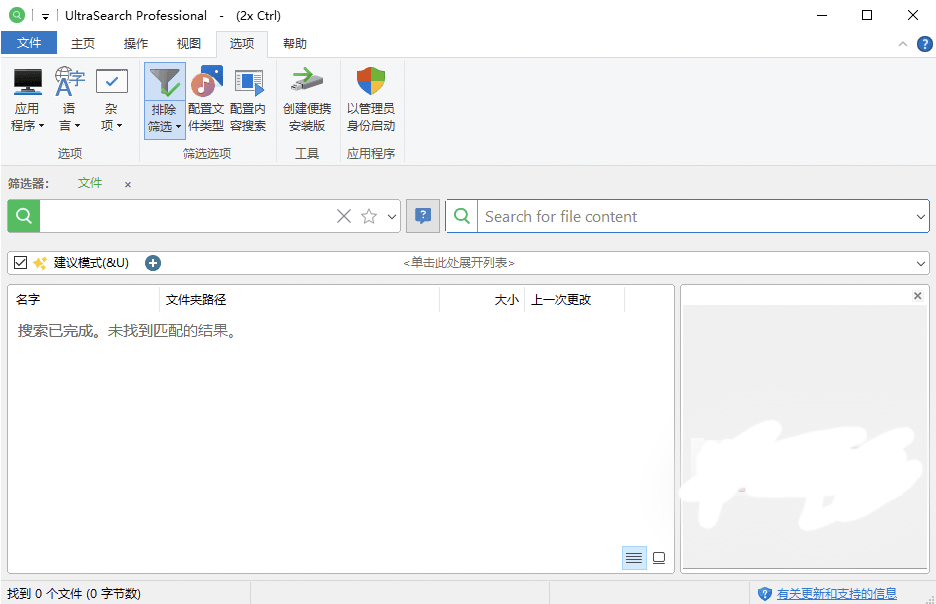Switch to the 帮助 tab

[295, 43]
